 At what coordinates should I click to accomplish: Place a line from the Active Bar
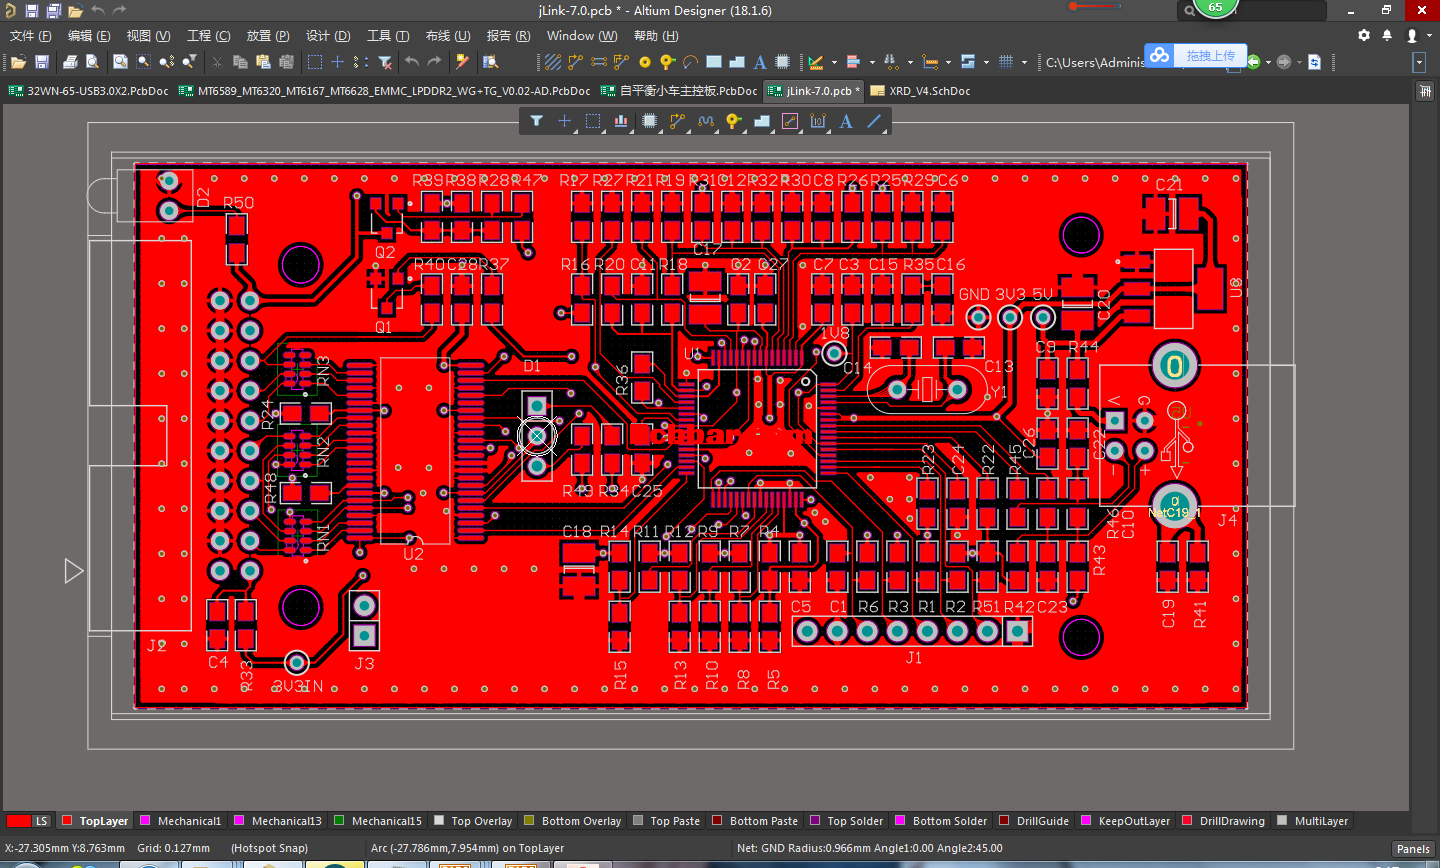(x=875, y=121)
